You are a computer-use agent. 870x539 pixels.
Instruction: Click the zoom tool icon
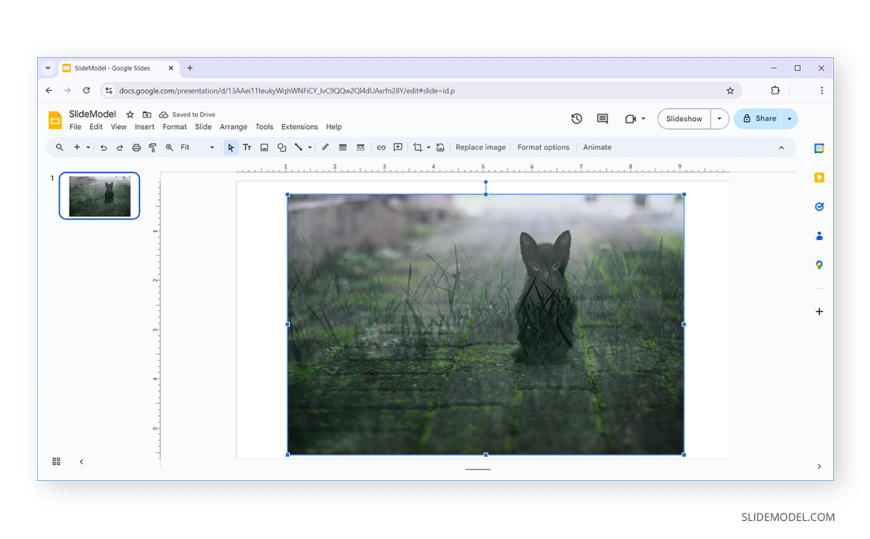(x=169, y=148)
